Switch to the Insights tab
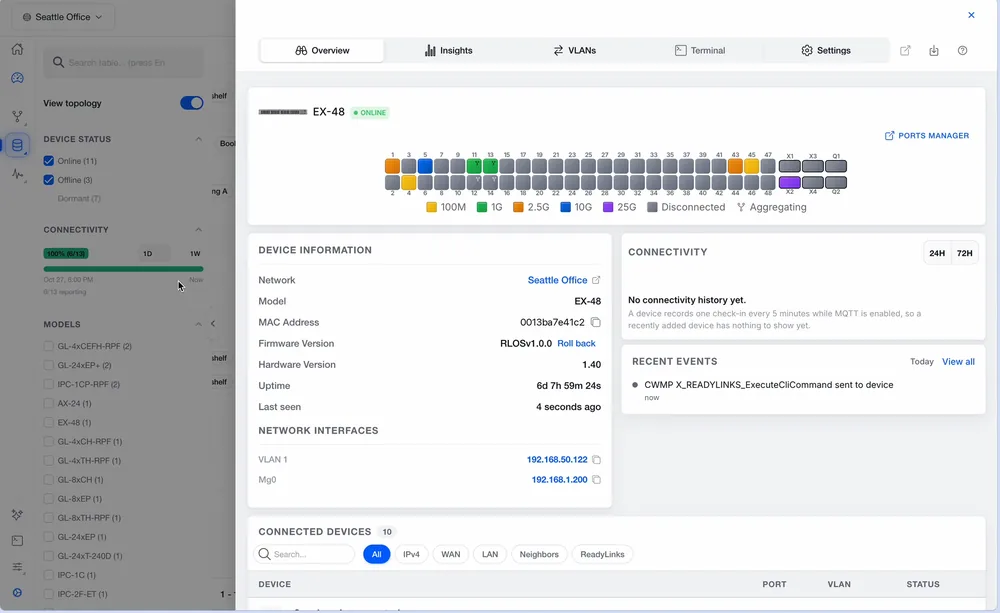The width and height of the screenshot is (1000, 613). tap(448, 50)
